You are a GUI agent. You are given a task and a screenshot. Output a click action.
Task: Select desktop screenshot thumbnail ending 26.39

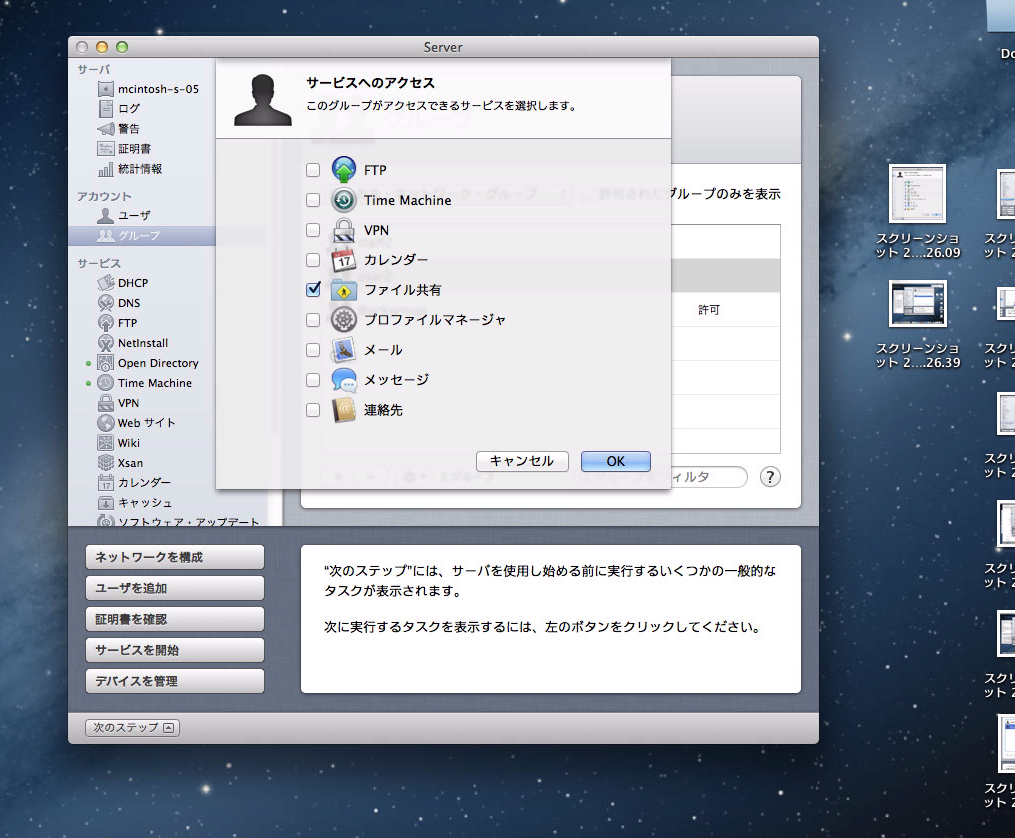917,303
